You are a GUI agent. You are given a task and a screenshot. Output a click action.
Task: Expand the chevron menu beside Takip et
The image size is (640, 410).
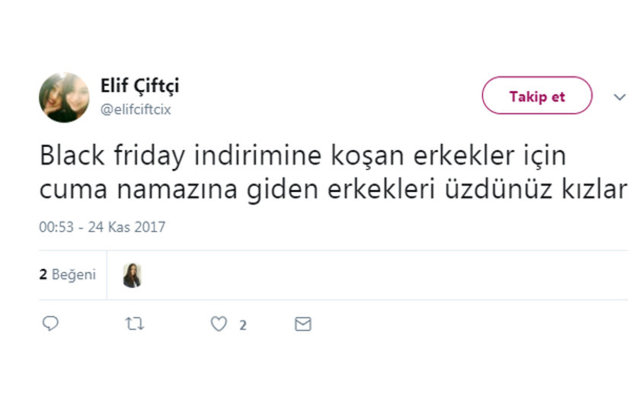620,97
